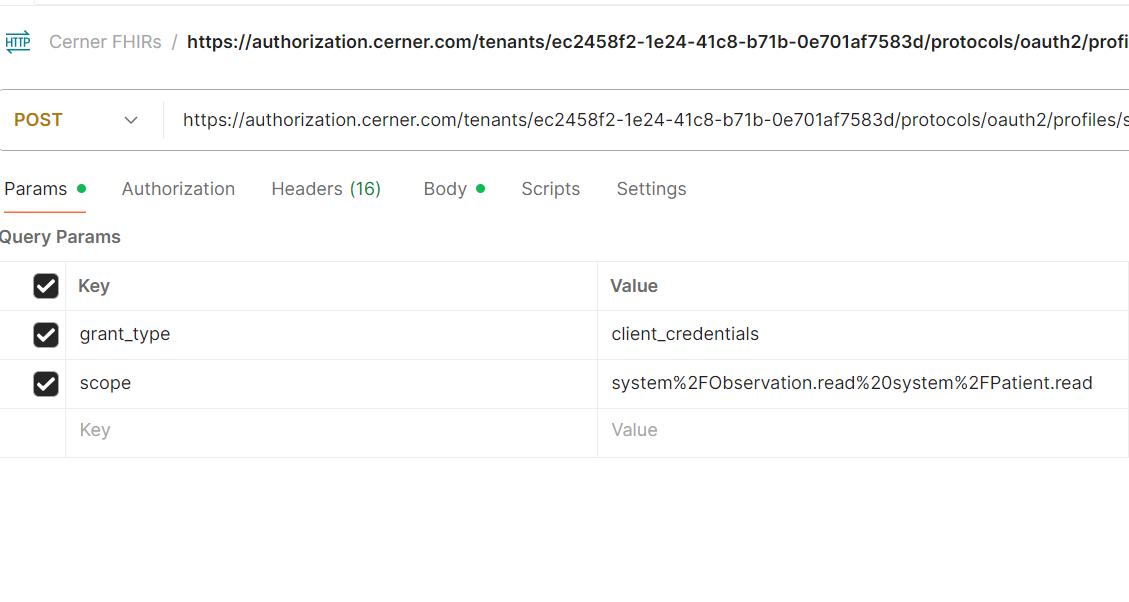Open the POST method dropdown
This screenshot has height=602, width=1129.
(77, 120)
